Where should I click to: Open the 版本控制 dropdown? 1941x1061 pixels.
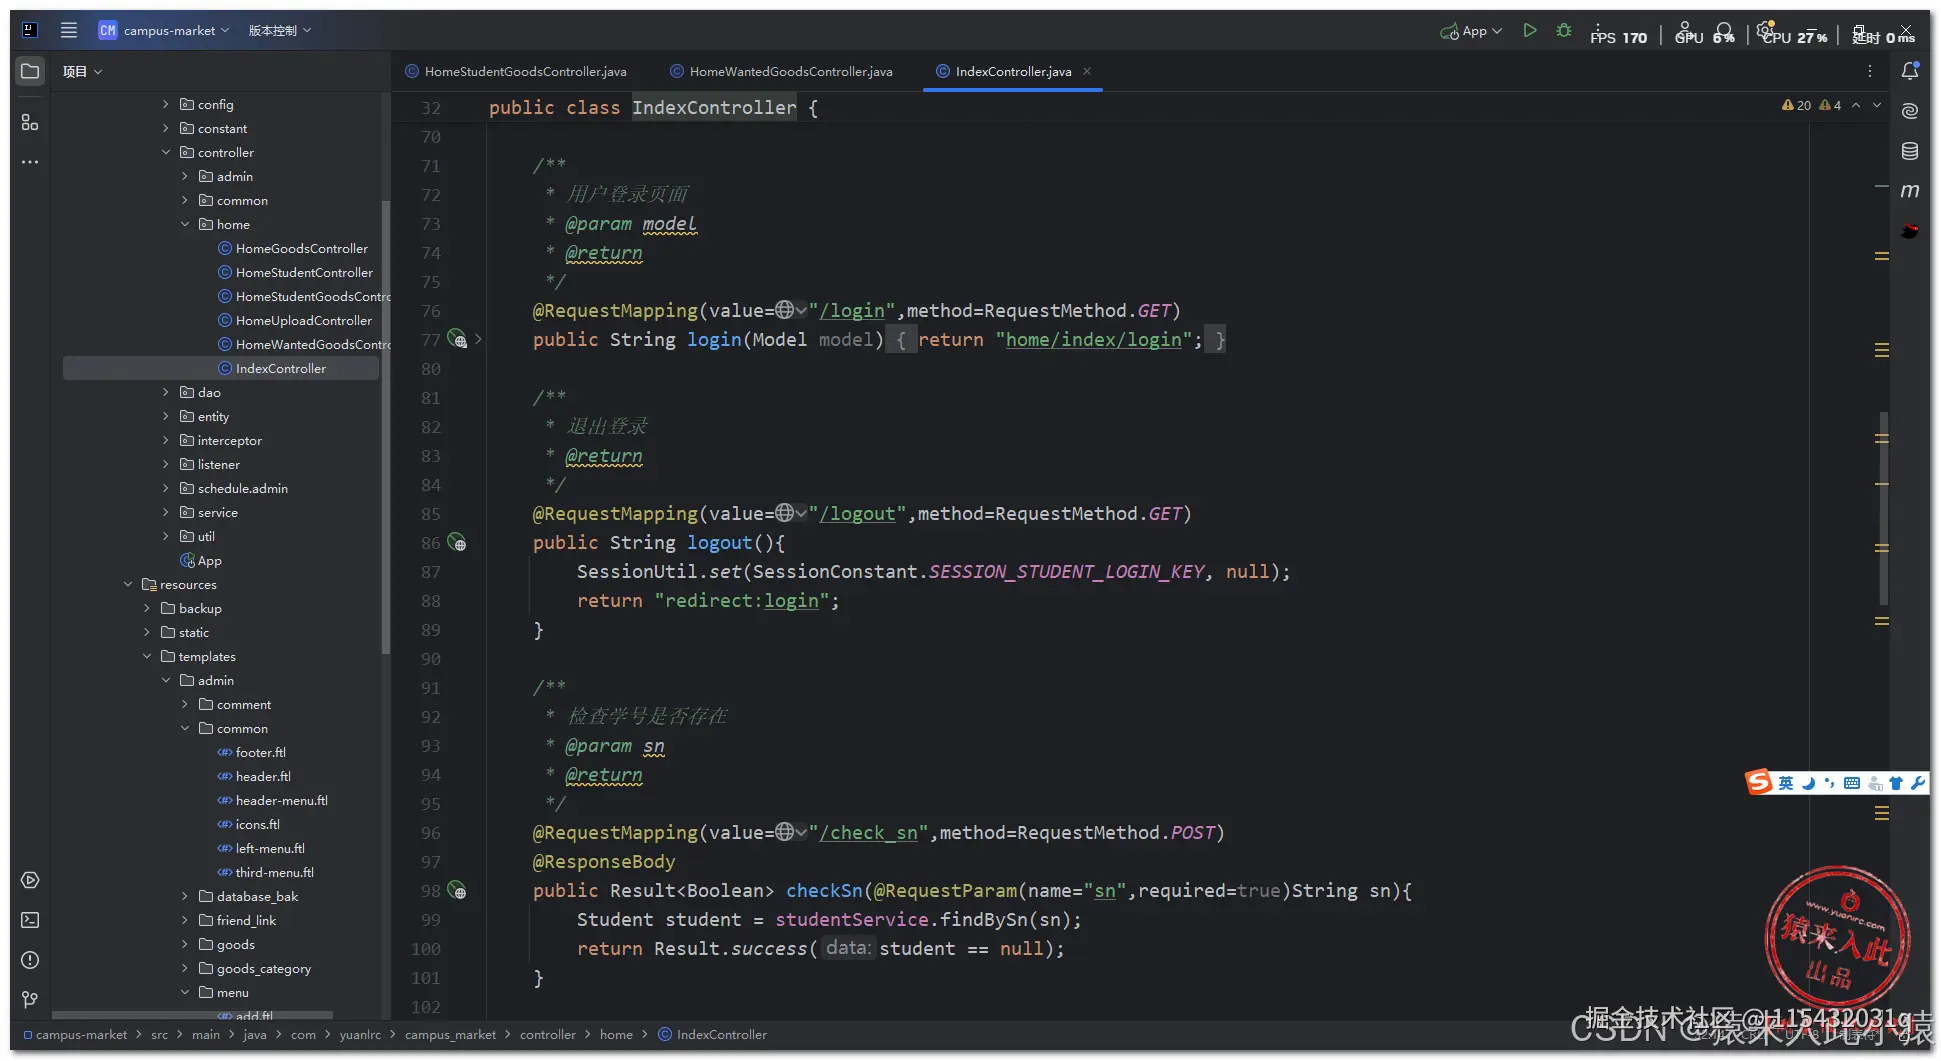coord(280,30)
